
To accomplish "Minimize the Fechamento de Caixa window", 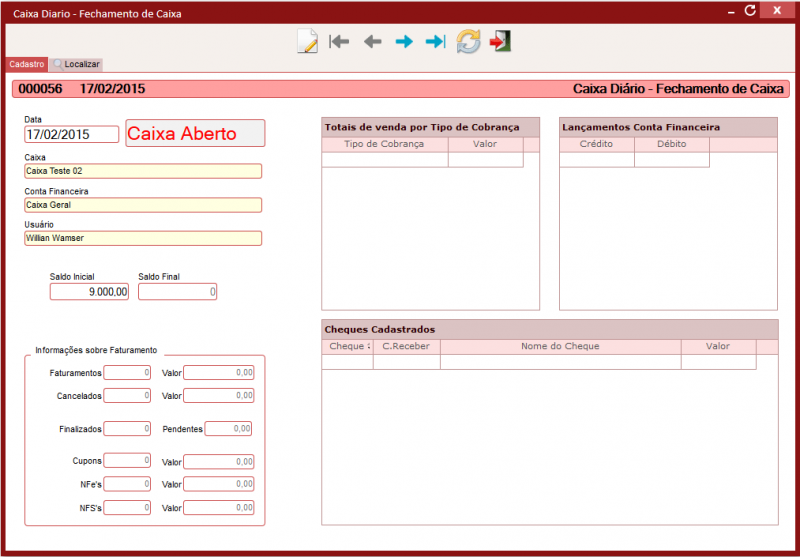I will point(732,11).
